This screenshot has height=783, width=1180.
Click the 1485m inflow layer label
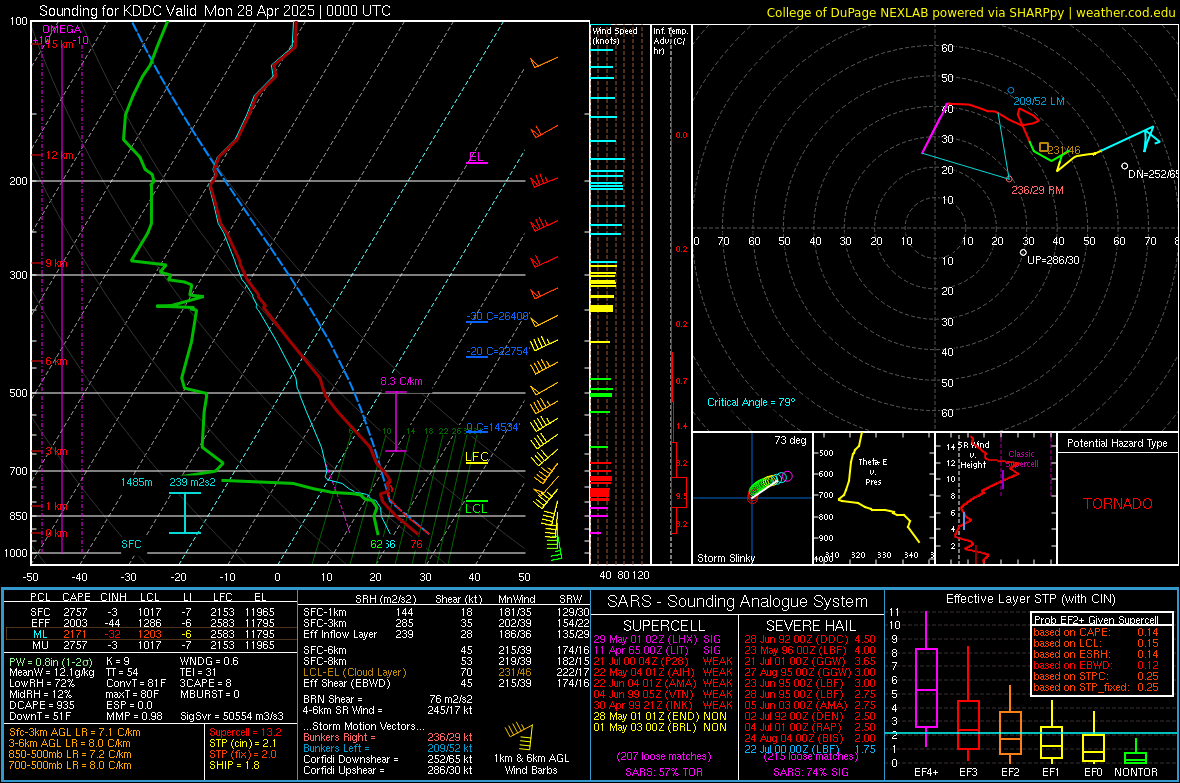pos(136,482)
